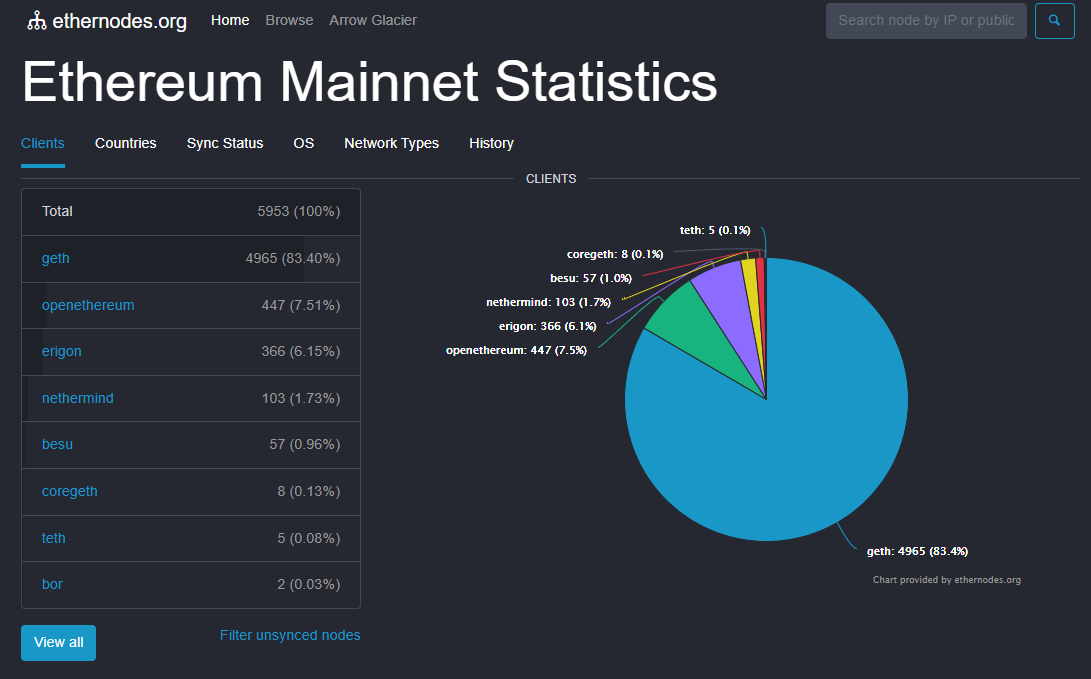Click 'openethereum: 447 (7.5%)' chart label
Viewport: 1091px width, 679px height.
pyautogui.click(x=516, y=350)
